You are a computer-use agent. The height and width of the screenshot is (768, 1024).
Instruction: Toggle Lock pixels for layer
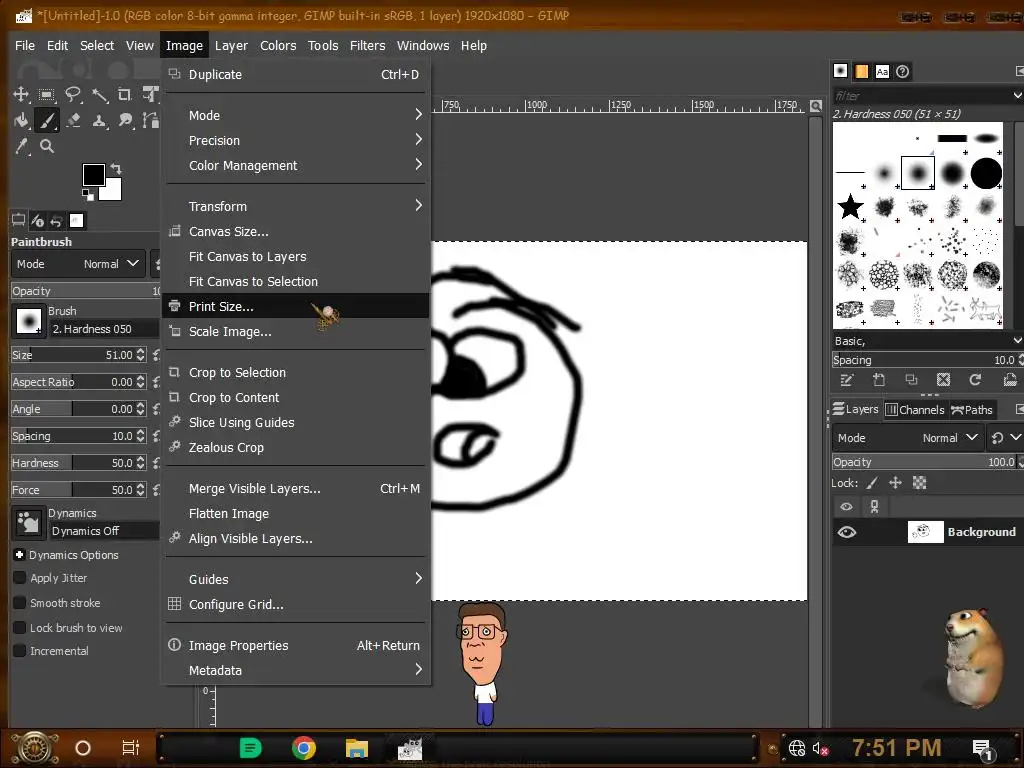click(872, 483)
